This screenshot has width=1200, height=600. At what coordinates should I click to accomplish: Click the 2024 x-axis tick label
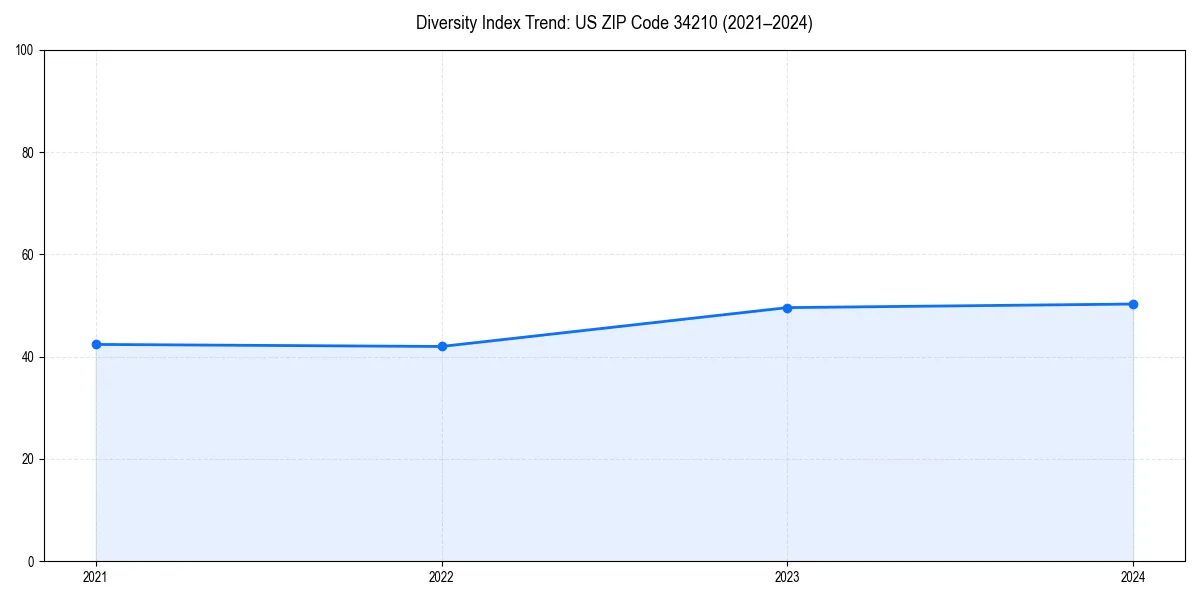click(x=1133, y=576)
